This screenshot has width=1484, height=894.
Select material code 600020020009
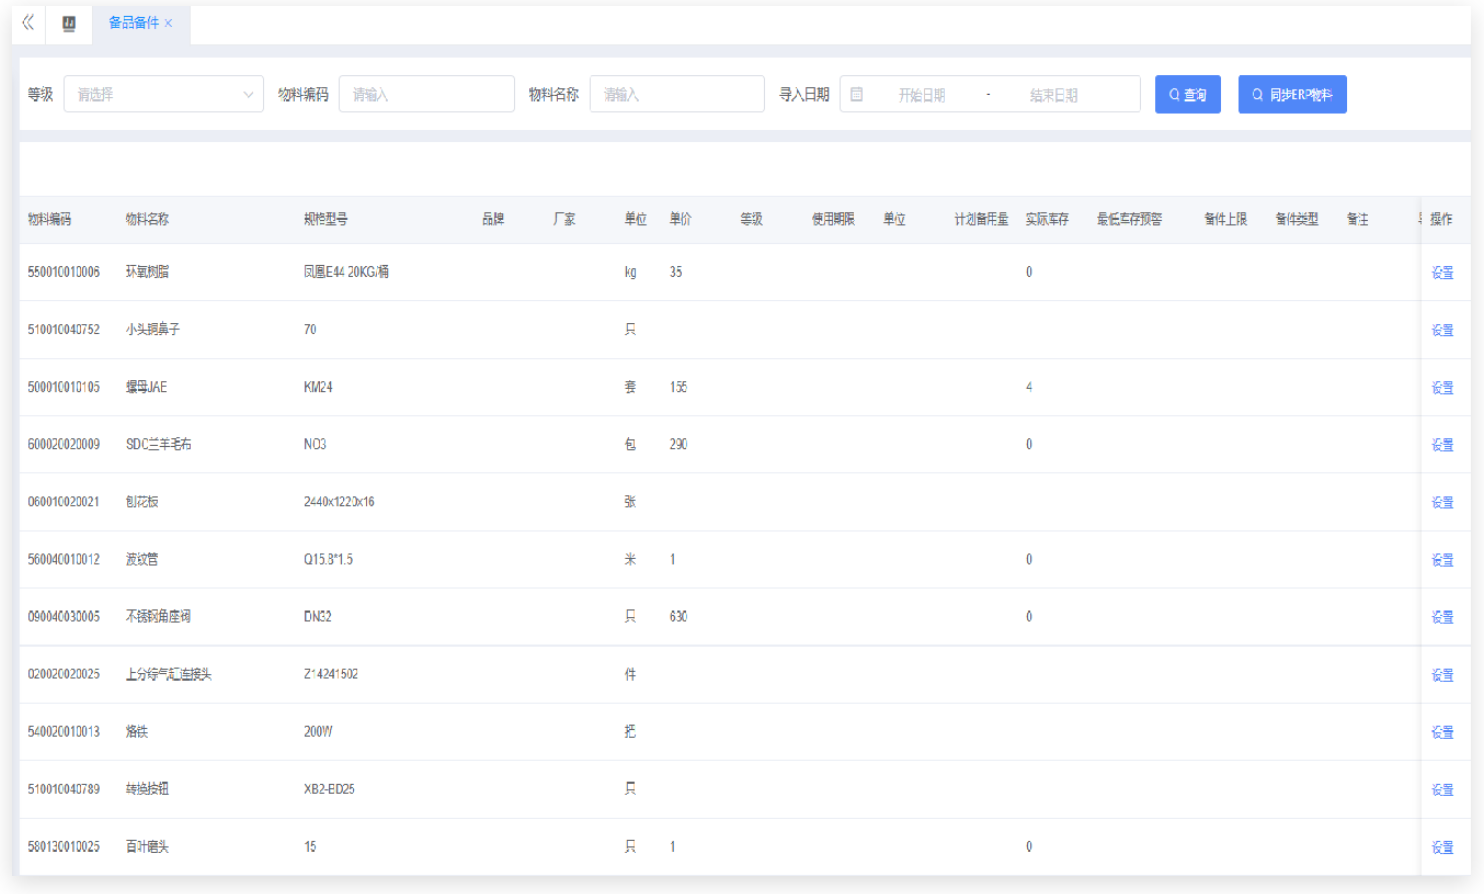point(64,444)
